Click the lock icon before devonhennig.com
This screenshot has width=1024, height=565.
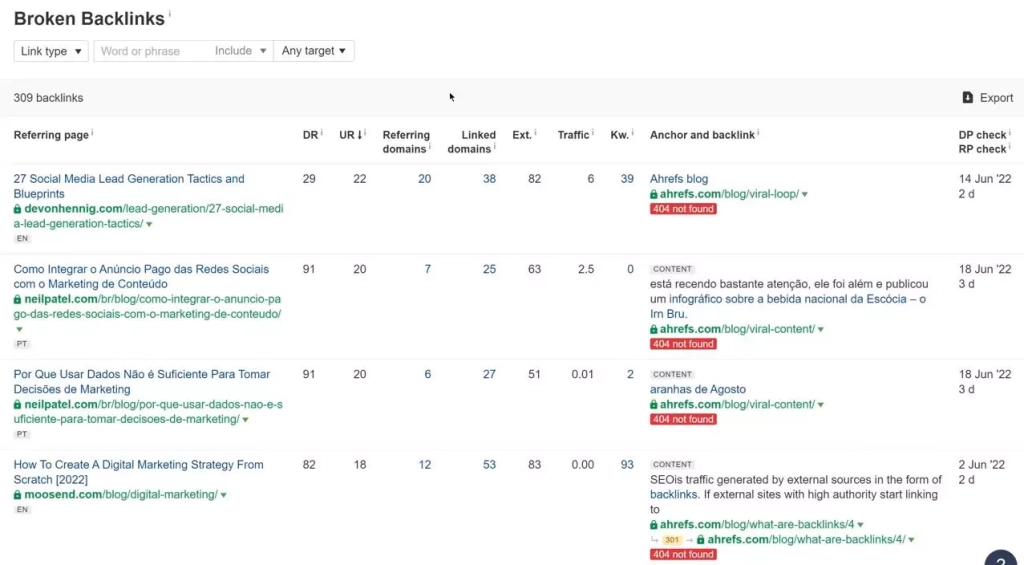coord(18,209)
